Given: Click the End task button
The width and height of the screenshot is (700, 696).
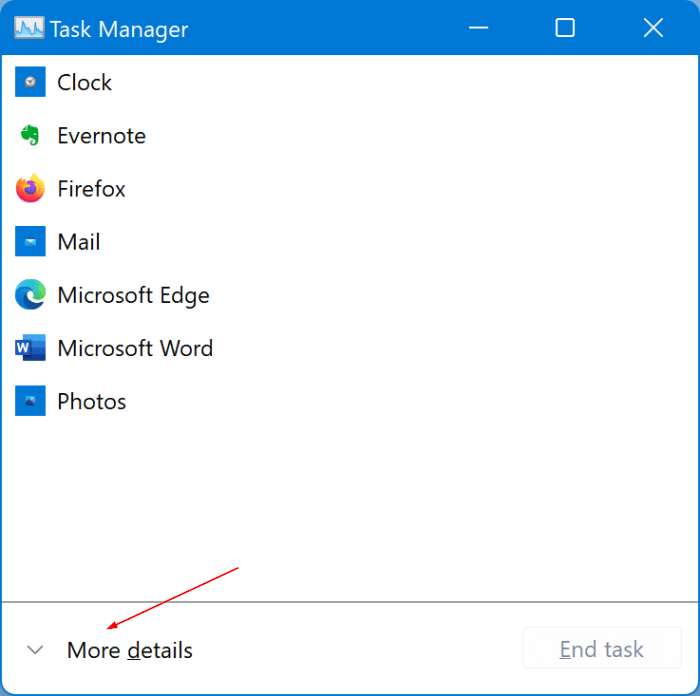Looking at the screenshot, I should tap(602, 648).
